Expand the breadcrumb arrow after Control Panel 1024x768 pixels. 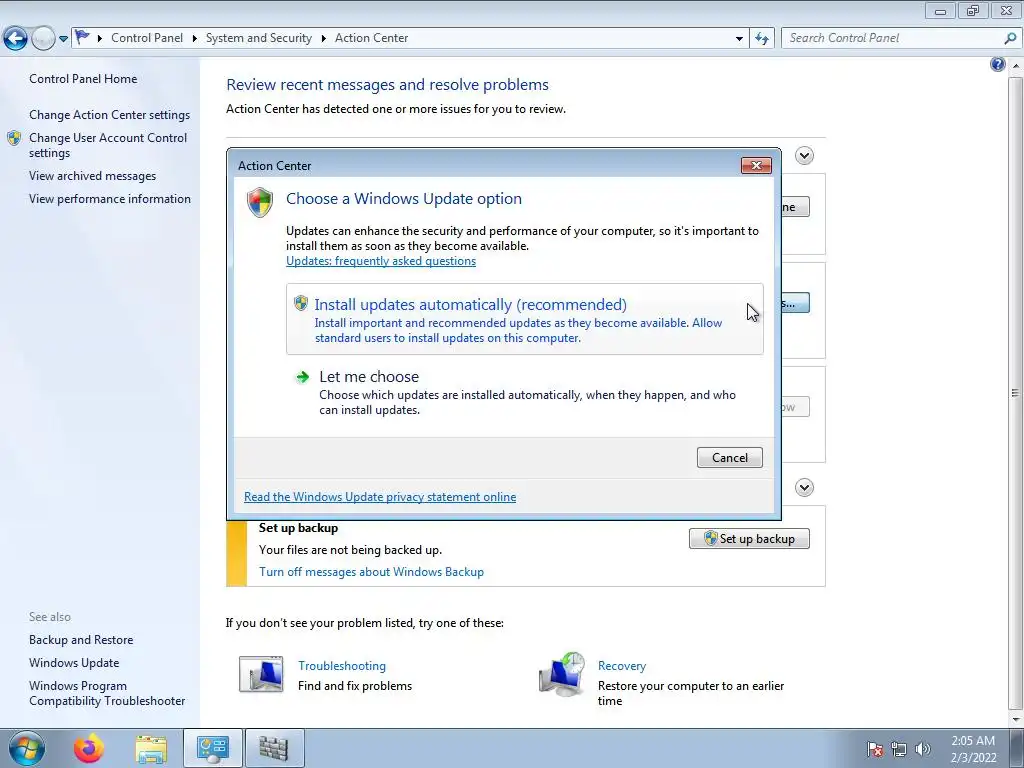195,39
